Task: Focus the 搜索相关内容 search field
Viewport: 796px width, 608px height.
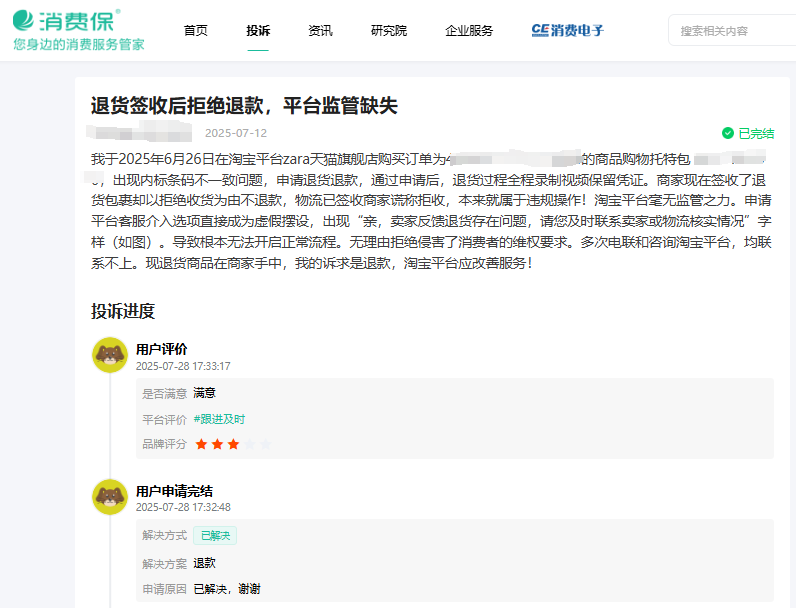Action: click(732, 31)
